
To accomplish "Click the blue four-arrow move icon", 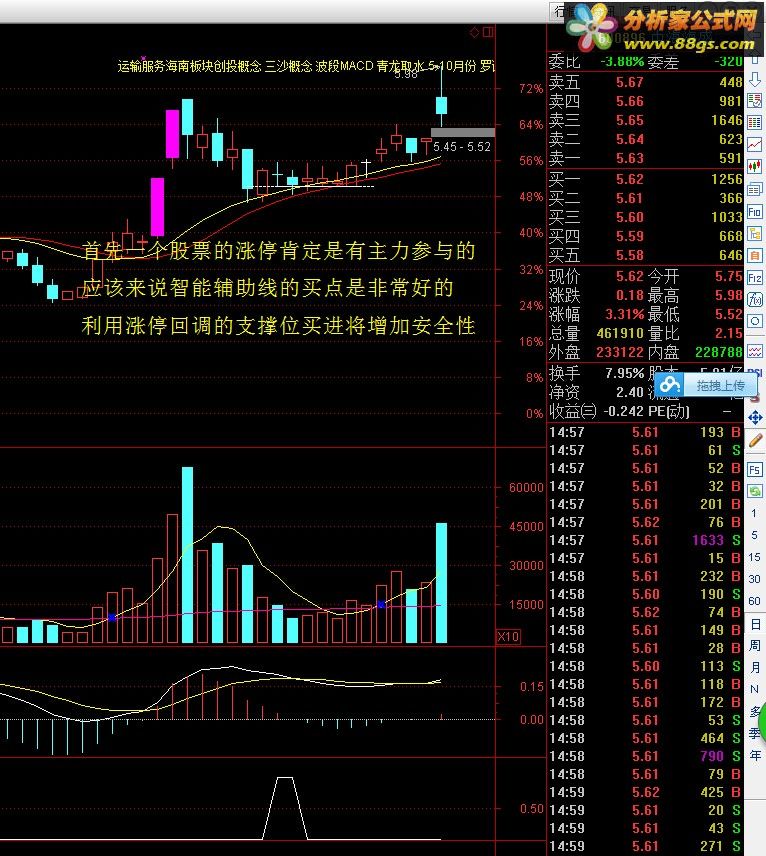I will point(755,418).
